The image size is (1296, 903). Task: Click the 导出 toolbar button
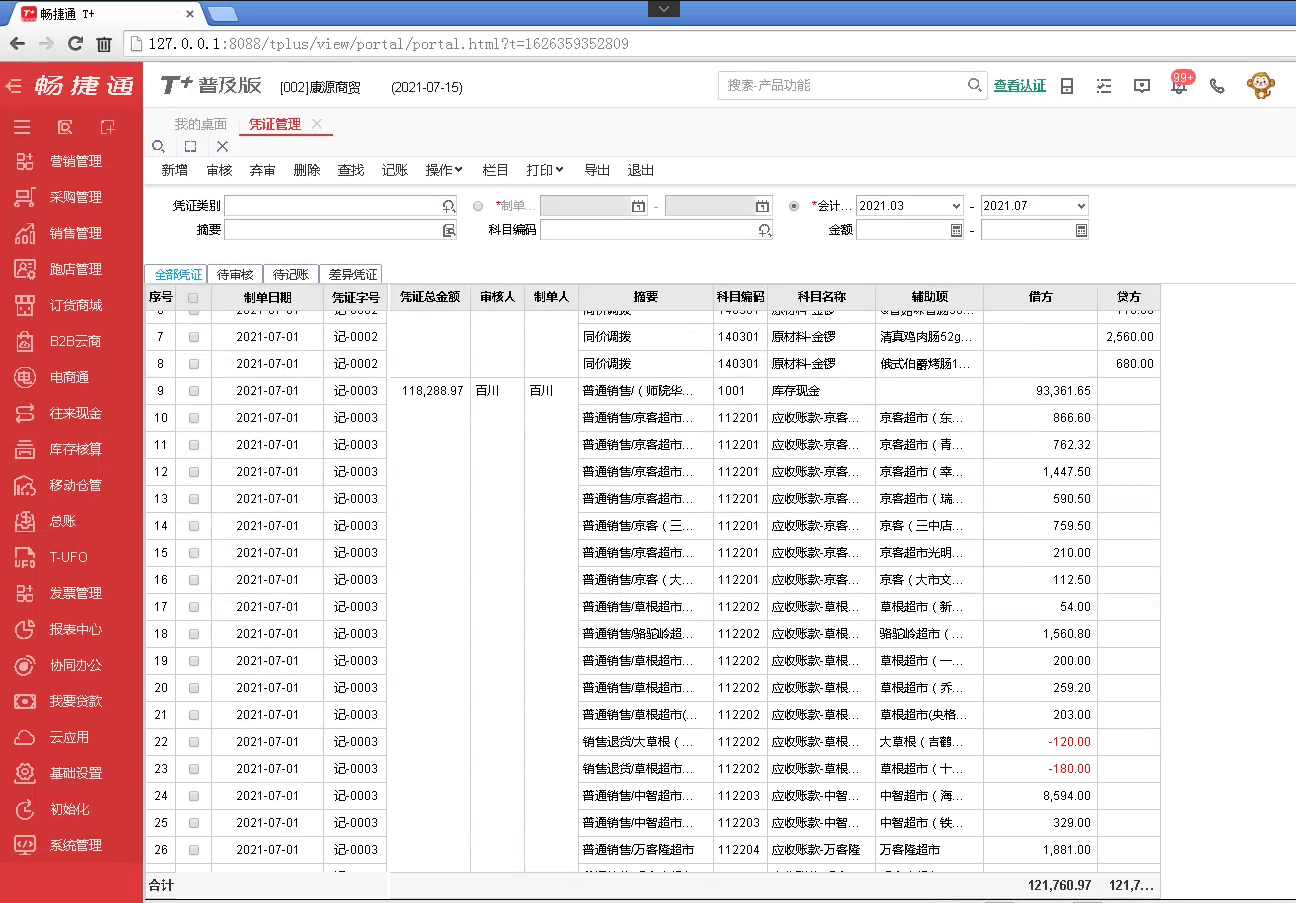pos(597,170)
